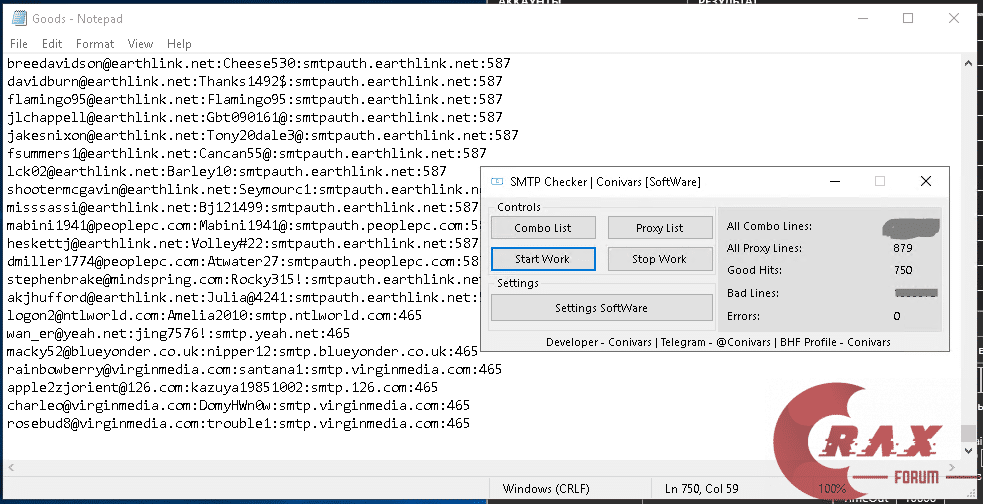This screenshot has height=504, width=983.
Task: Click the errors value '0'
Action: 896,316
